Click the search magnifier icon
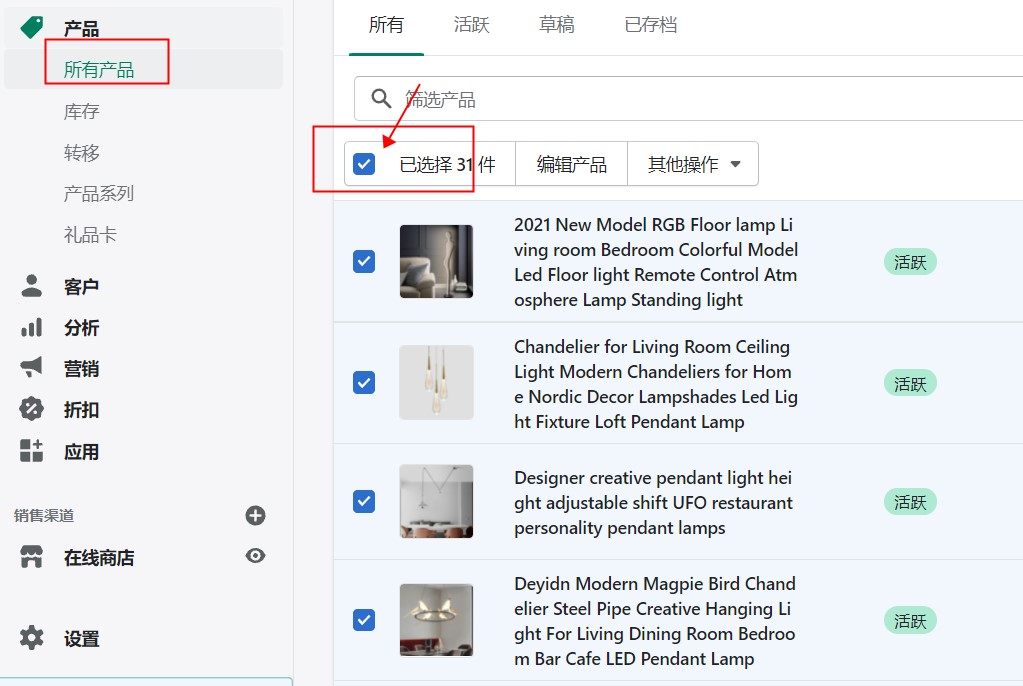This screenshot has width=1023, height=686. (x=381, y=99)
